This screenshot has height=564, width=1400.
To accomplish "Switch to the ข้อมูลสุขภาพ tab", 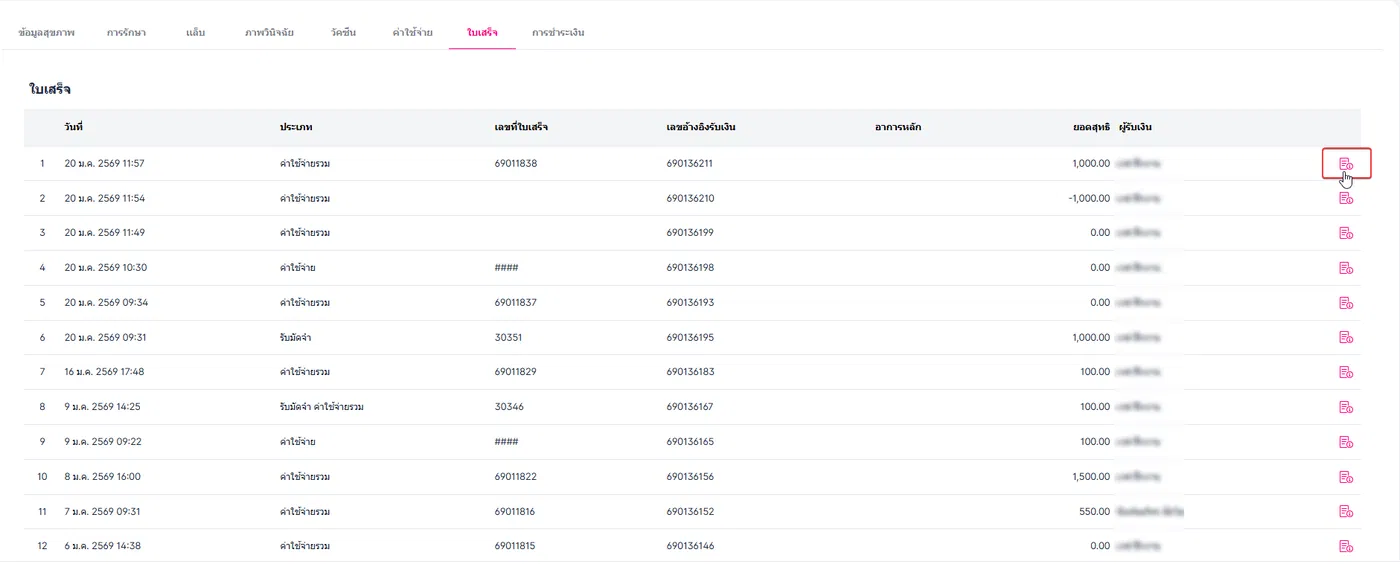I will [x=46, y=33].
